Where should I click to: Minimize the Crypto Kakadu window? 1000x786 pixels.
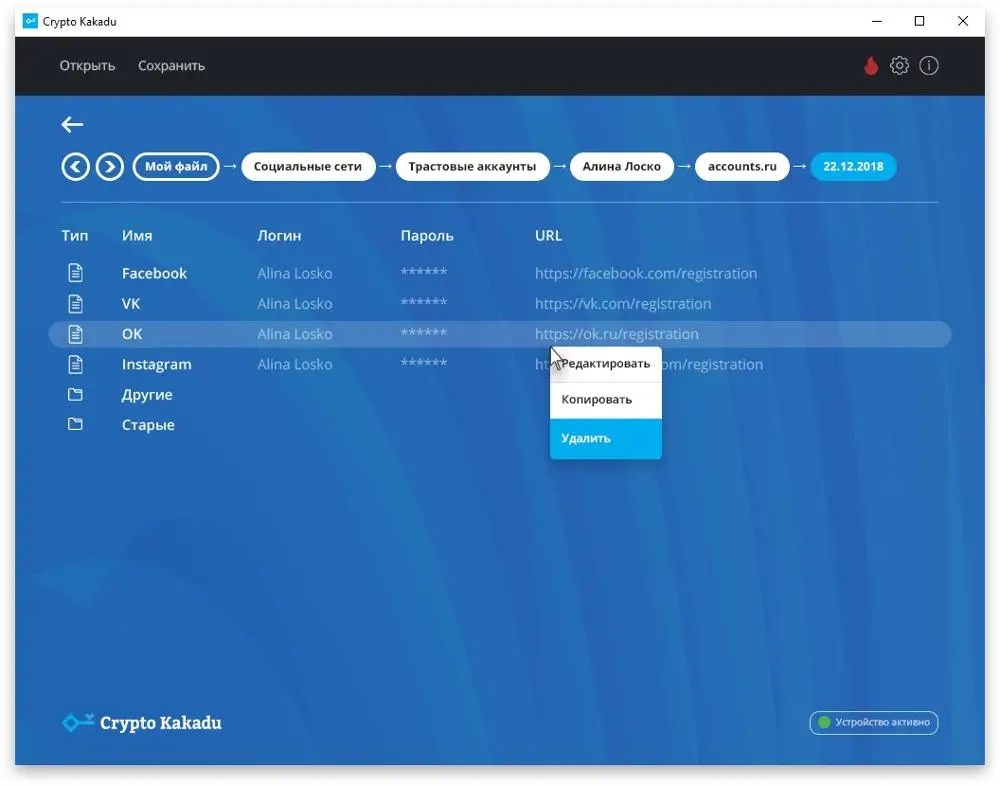(877, 21)
